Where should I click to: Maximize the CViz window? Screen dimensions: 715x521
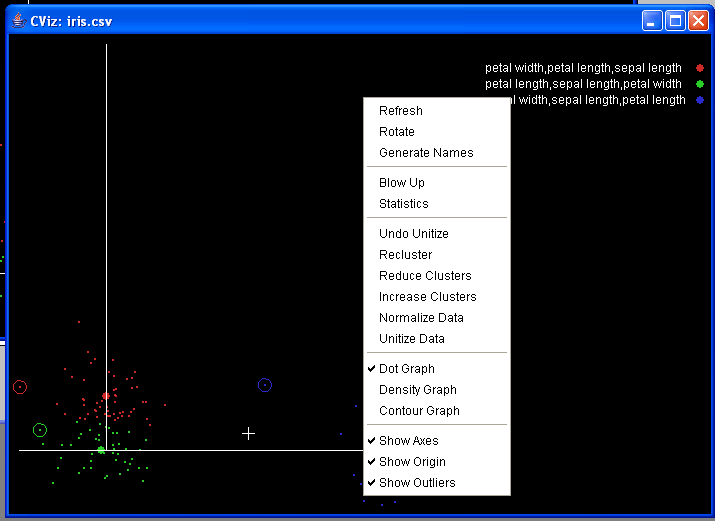tap(675, 20)
